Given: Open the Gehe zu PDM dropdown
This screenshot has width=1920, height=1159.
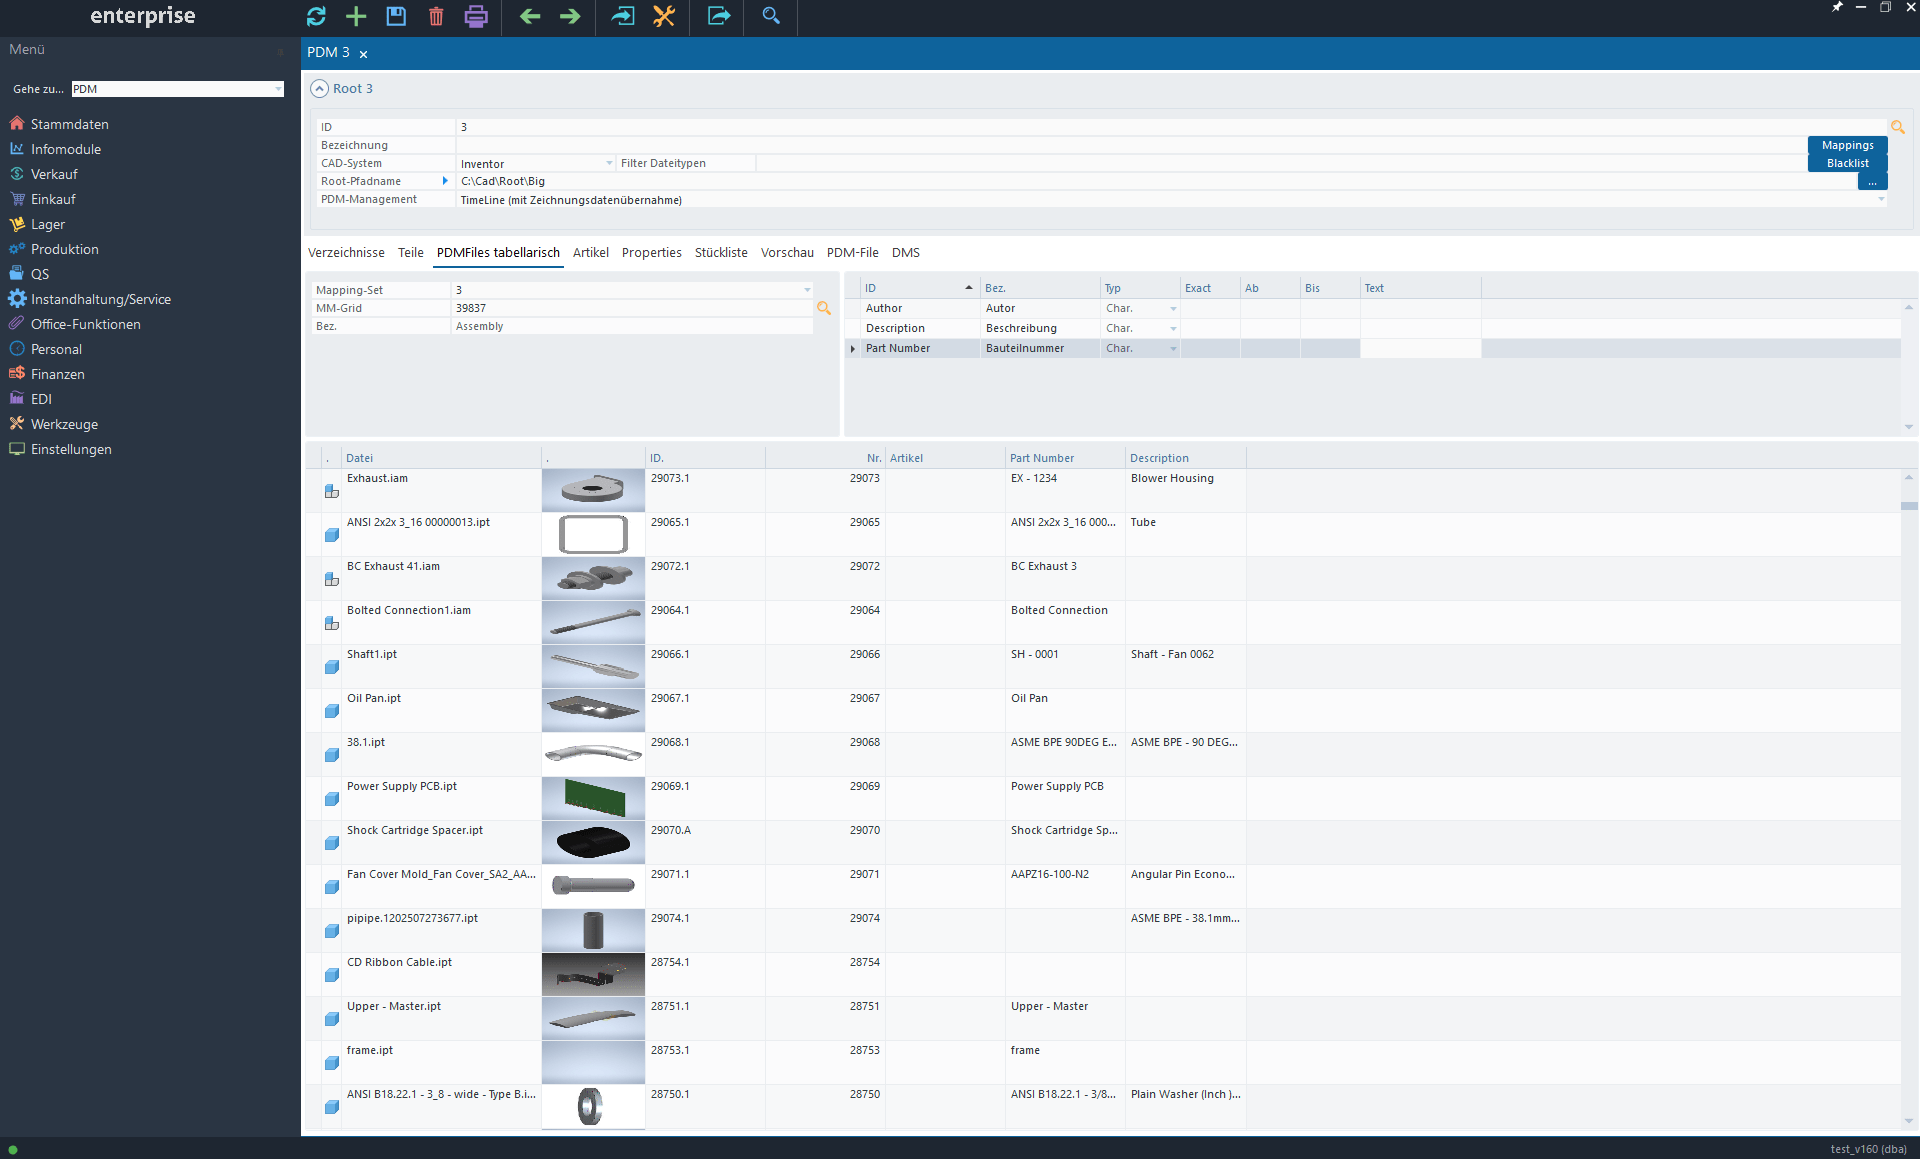Looking at the screenshot, I should pyautogui.click(x=278, y=89).
